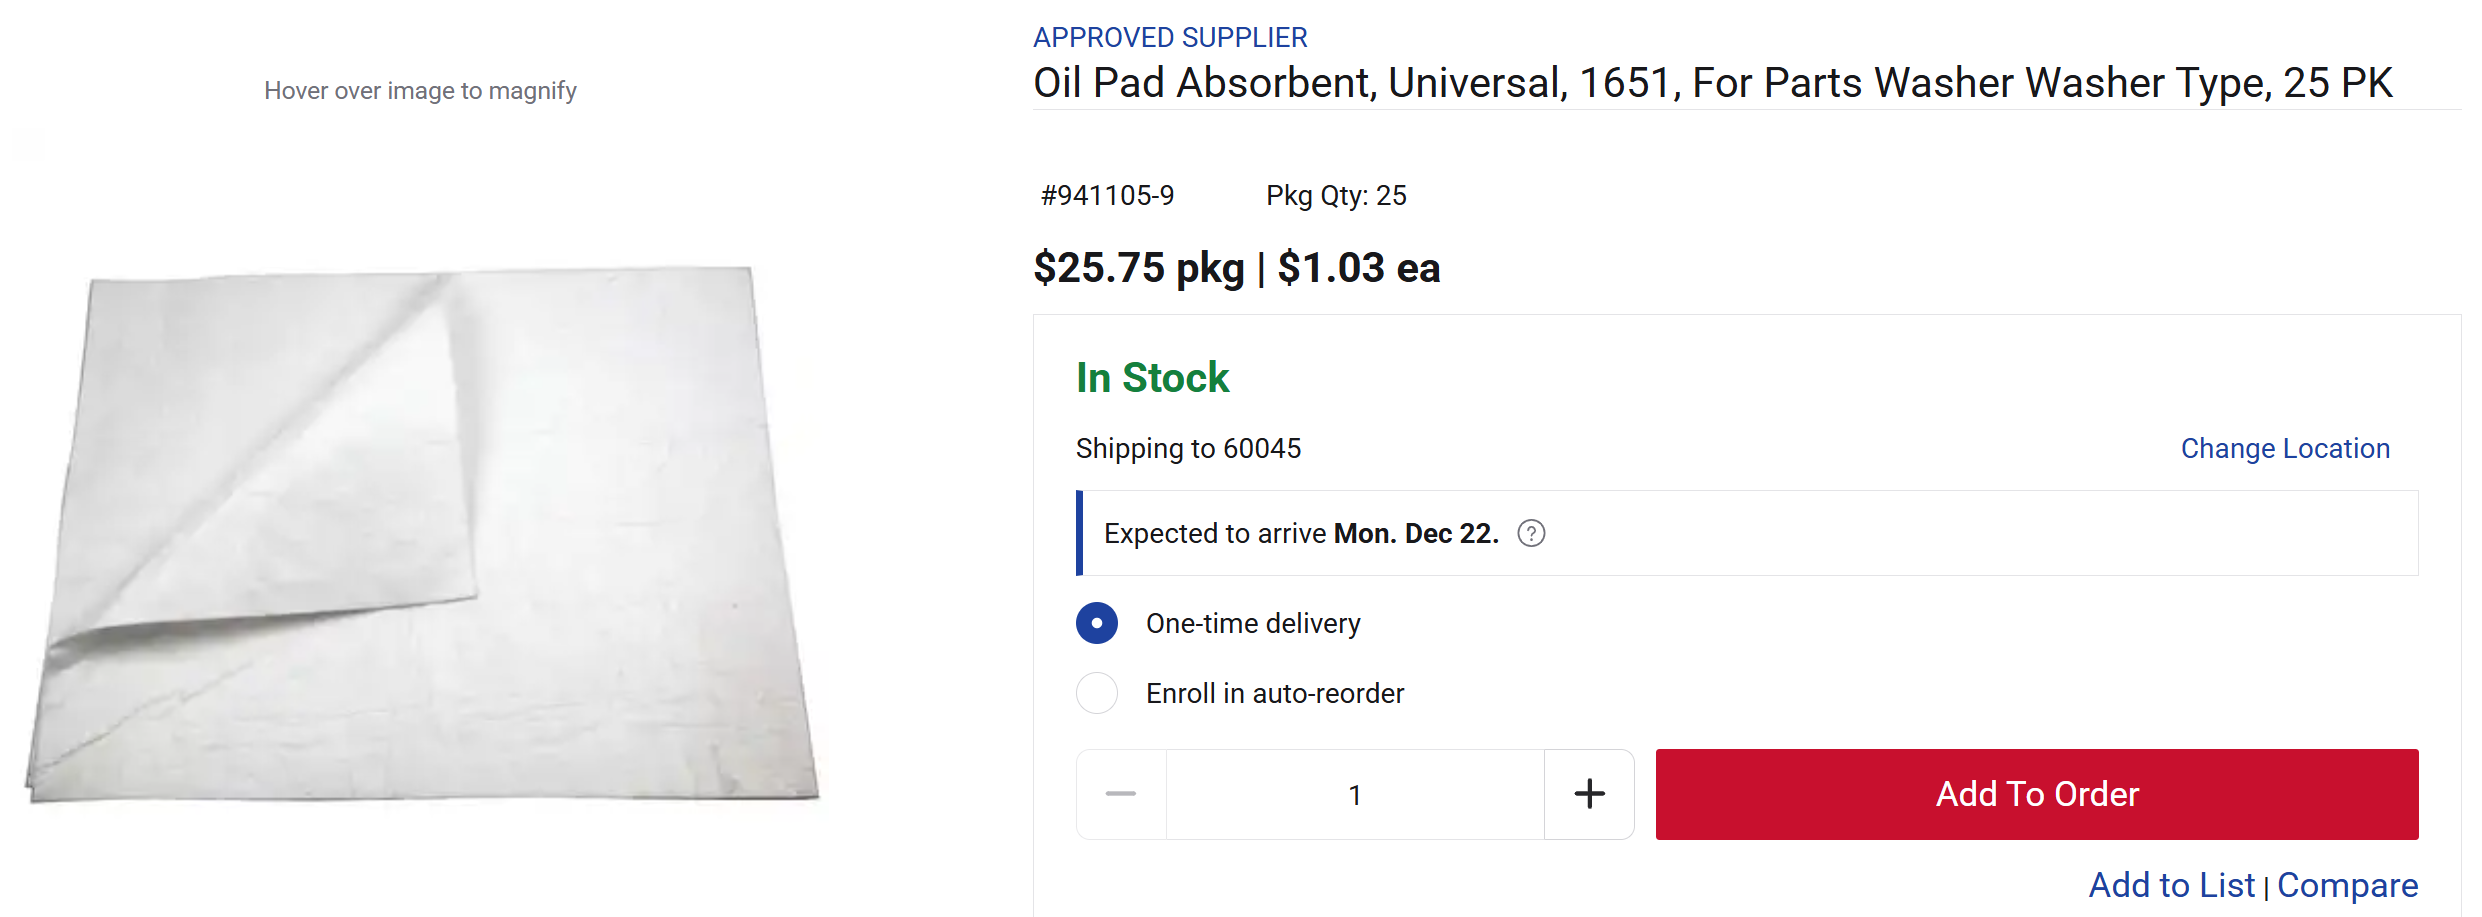This screenshot has height=917, width=2482.
Task: Click the quantity input field
Action: 1355,794
